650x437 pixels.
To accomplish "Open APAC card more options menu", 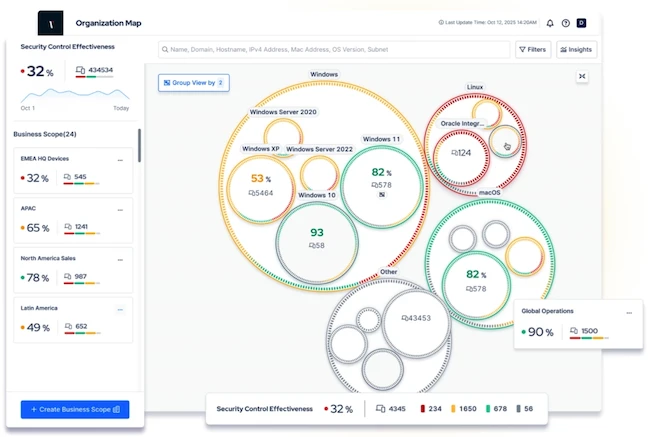I will [x=120, y=210].
